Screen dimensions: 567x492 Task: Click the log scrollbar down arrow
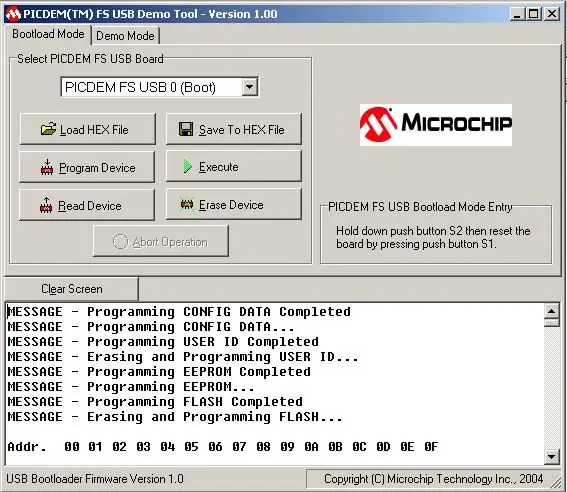551,457
